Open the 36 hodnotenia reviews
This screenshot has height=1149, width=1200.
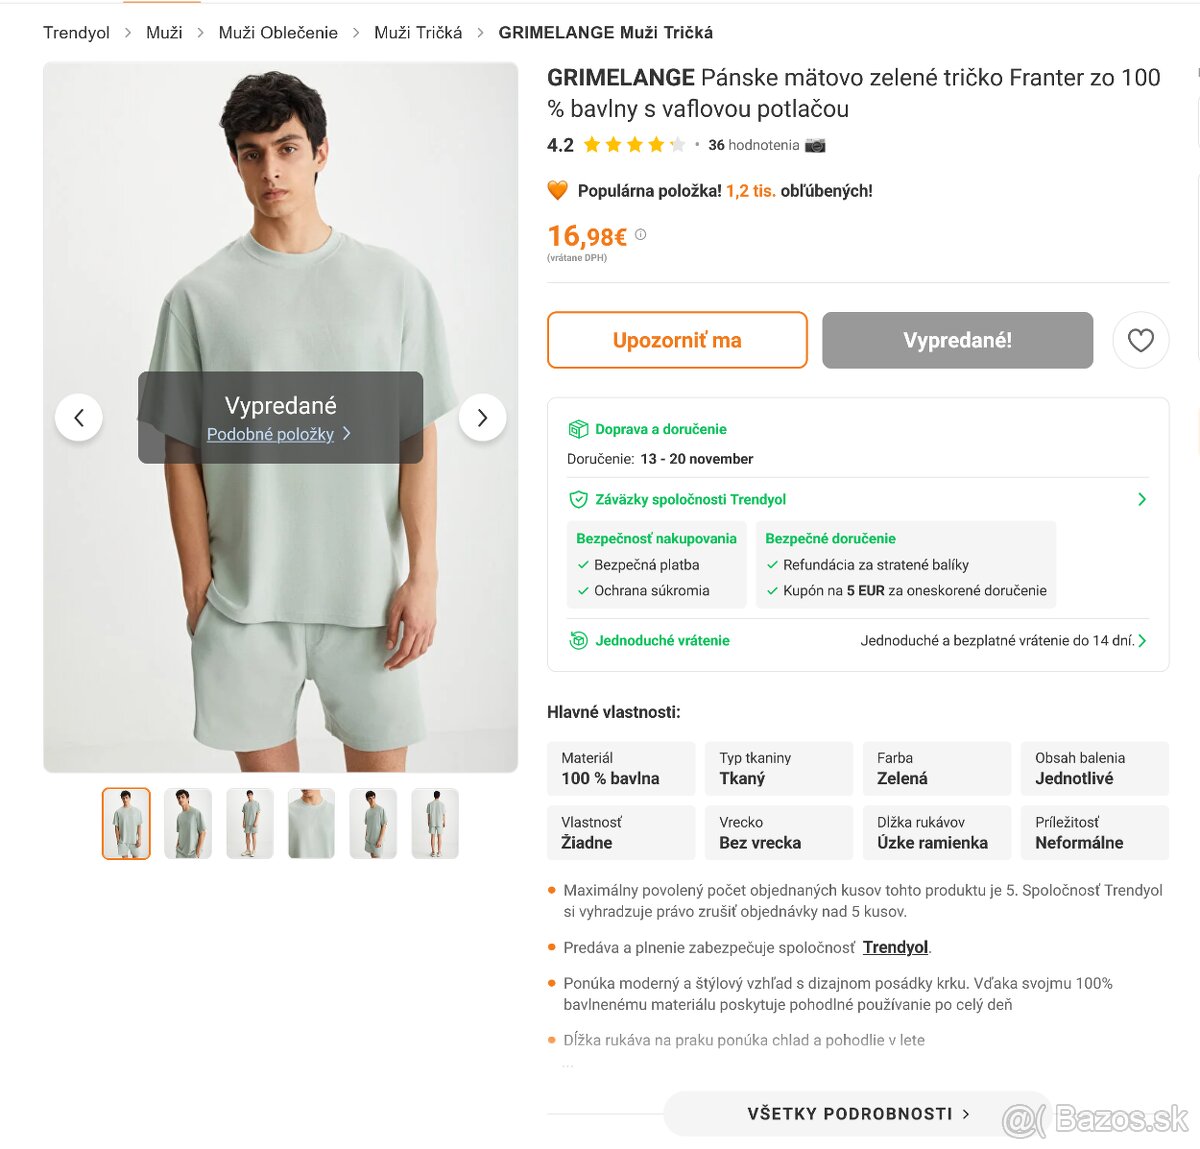coord(753,145)
